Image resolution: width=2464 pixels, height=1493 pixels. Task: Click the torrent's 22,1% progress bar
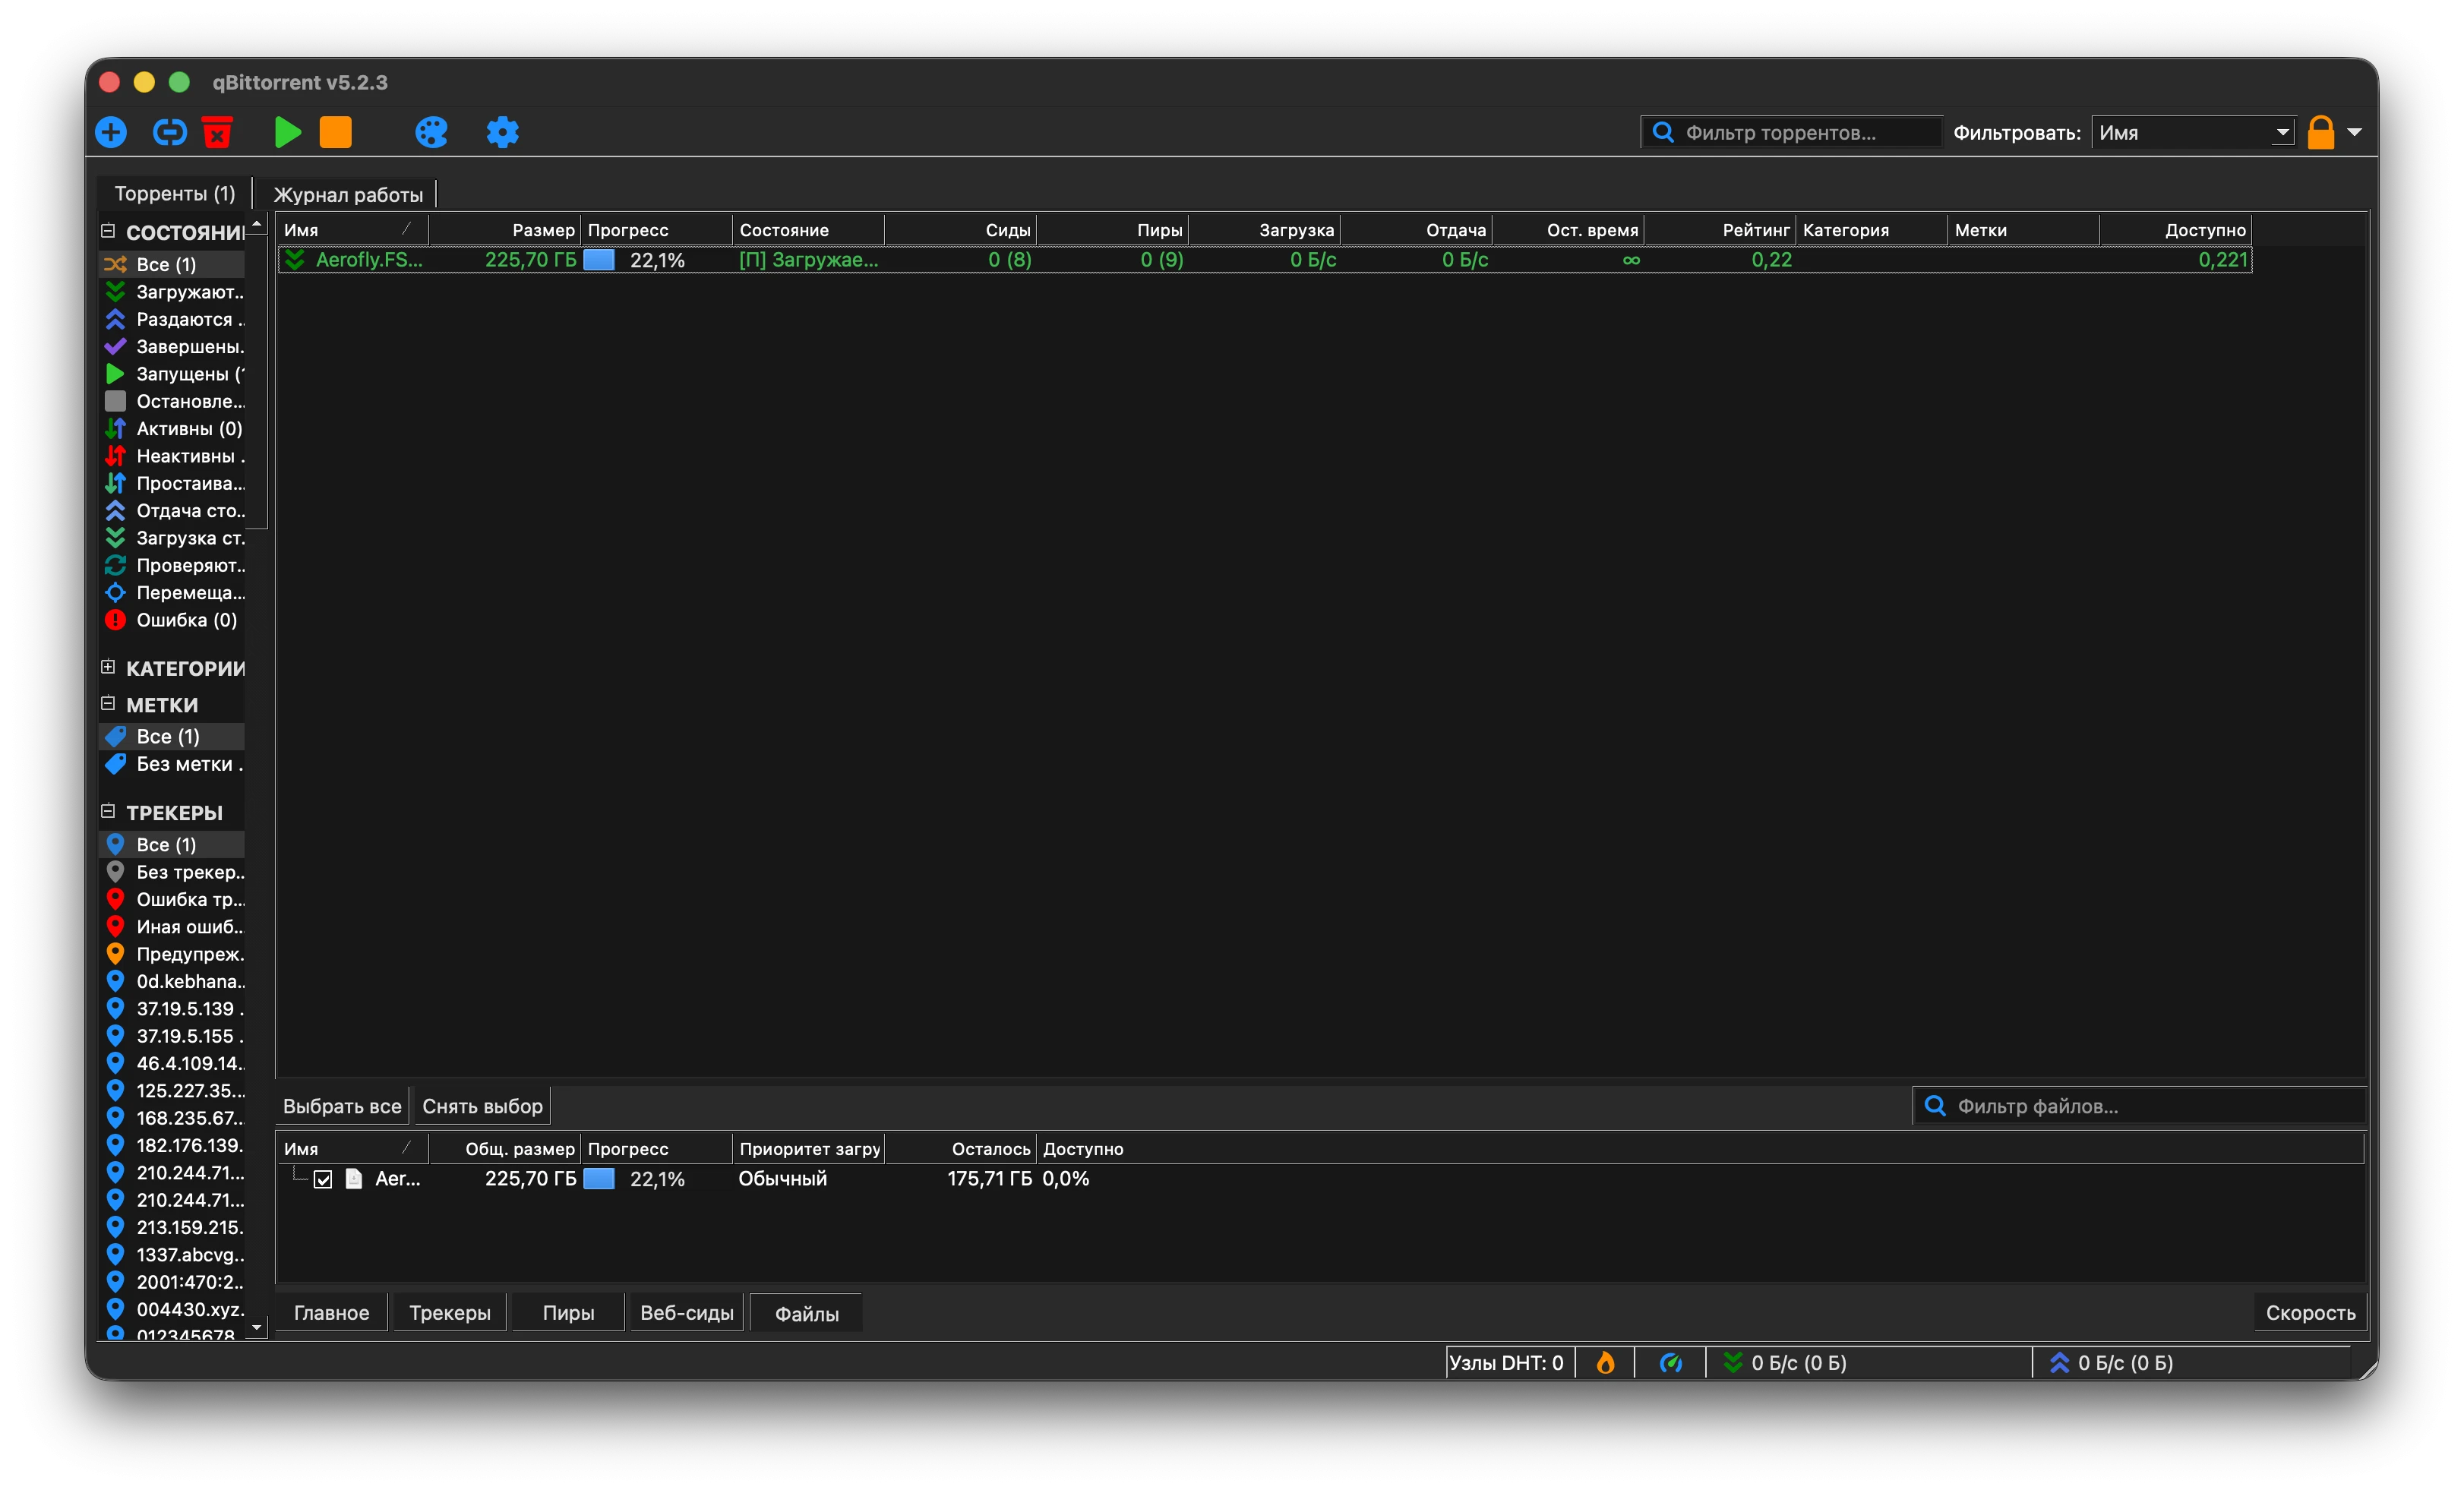click(x=657, y=260)
